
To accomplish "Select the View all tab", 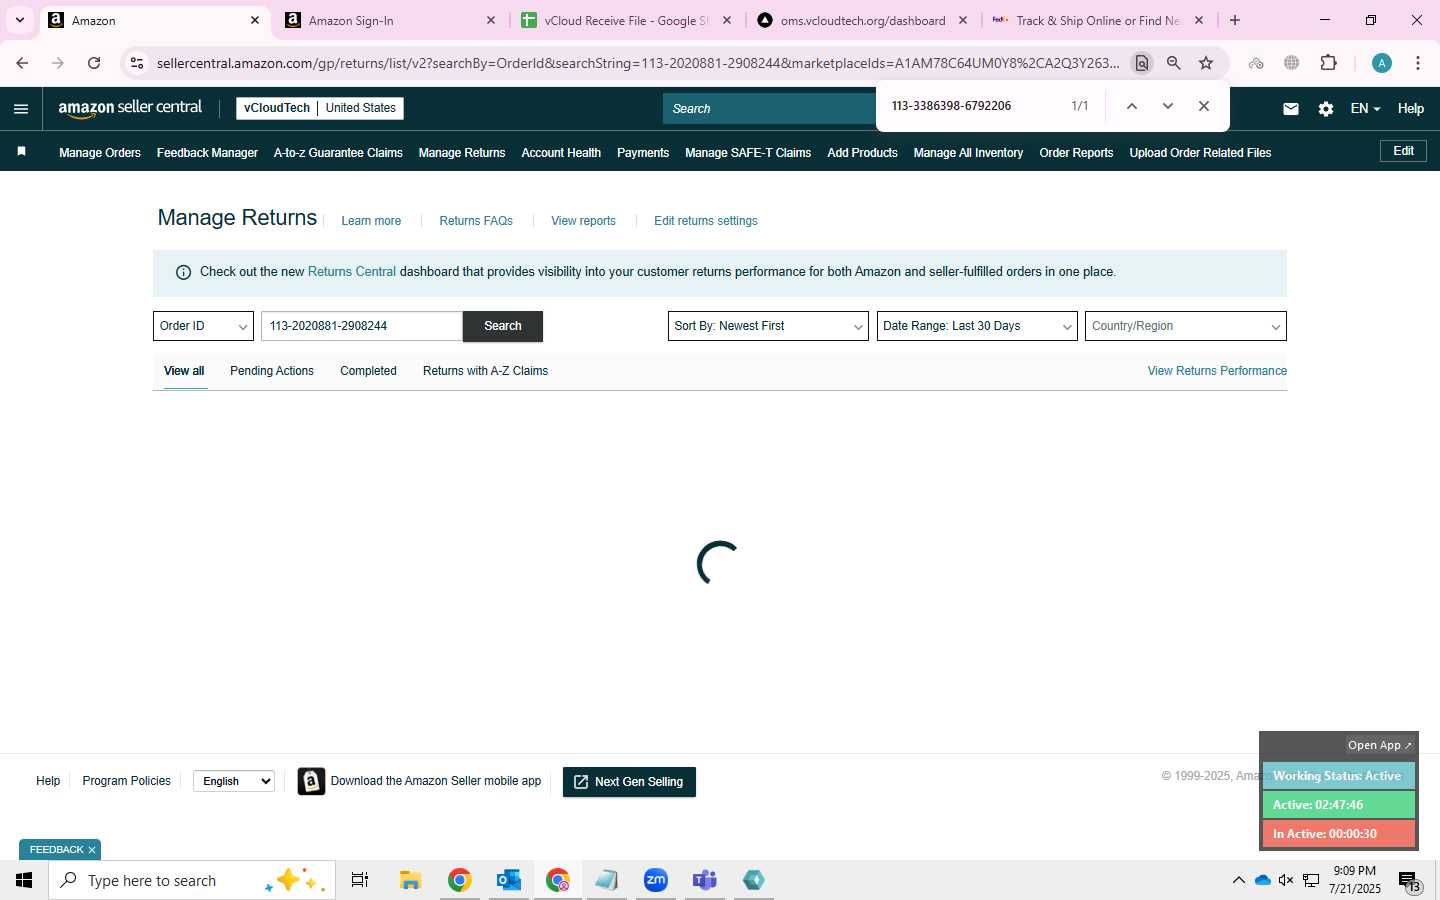I will (x=184, y=371).
